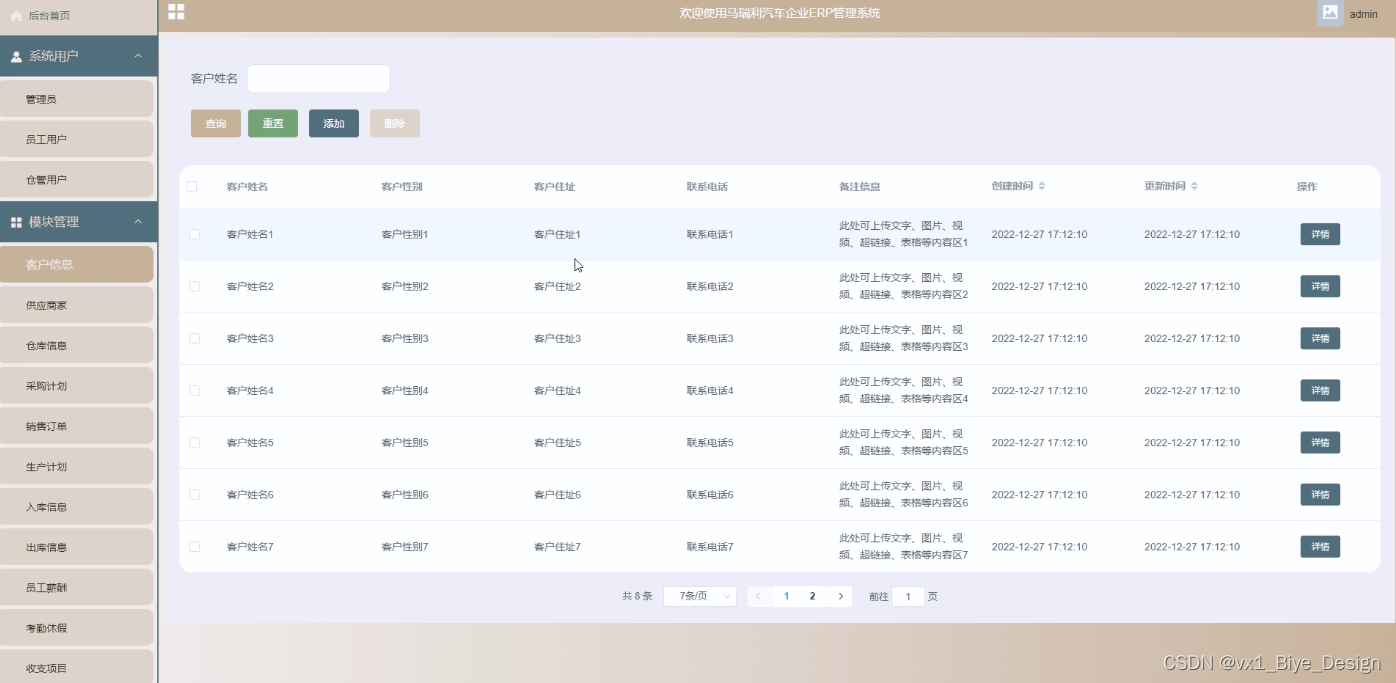
Task: Open 详情 for 客户姓名3
Action: (x=1320, y=338)
